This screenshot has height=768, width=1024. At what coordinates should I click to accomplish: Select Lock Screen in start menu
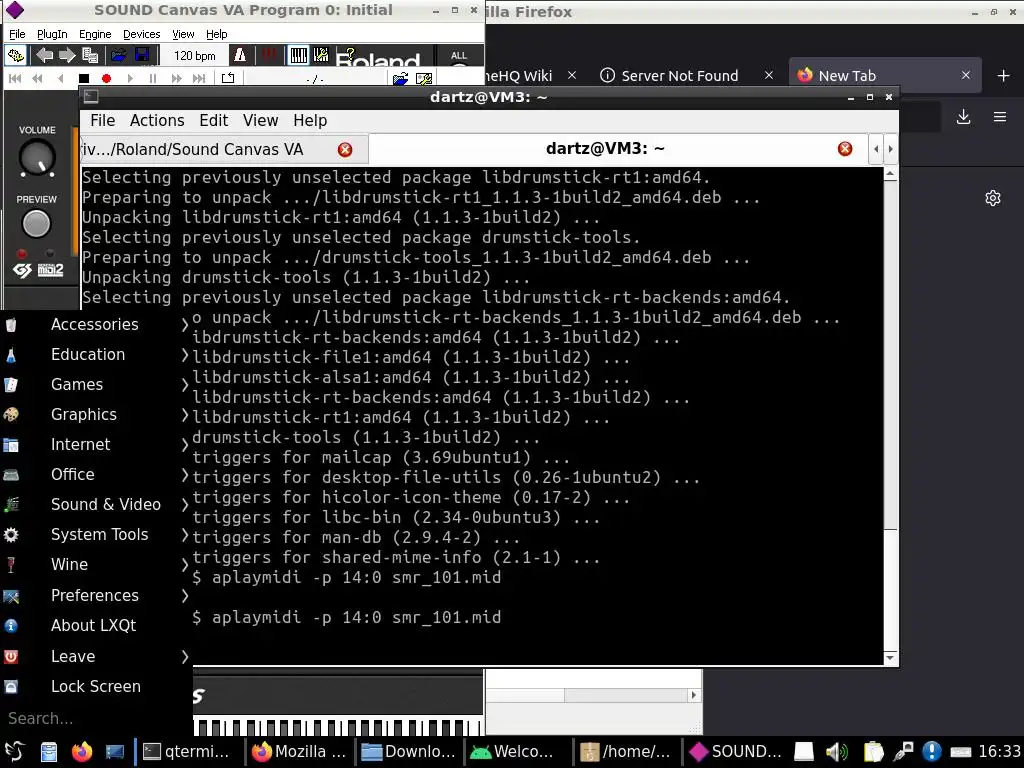coord(96,686)
